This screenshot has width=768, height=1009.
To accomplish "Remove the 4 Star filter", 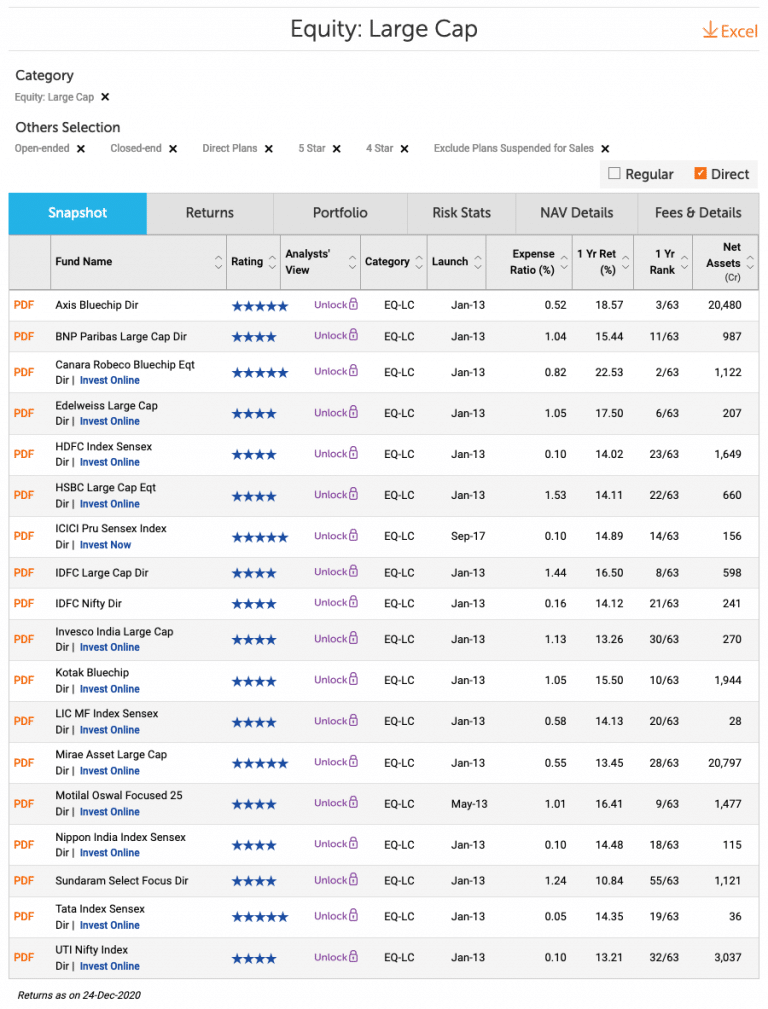I will (404, 149).
